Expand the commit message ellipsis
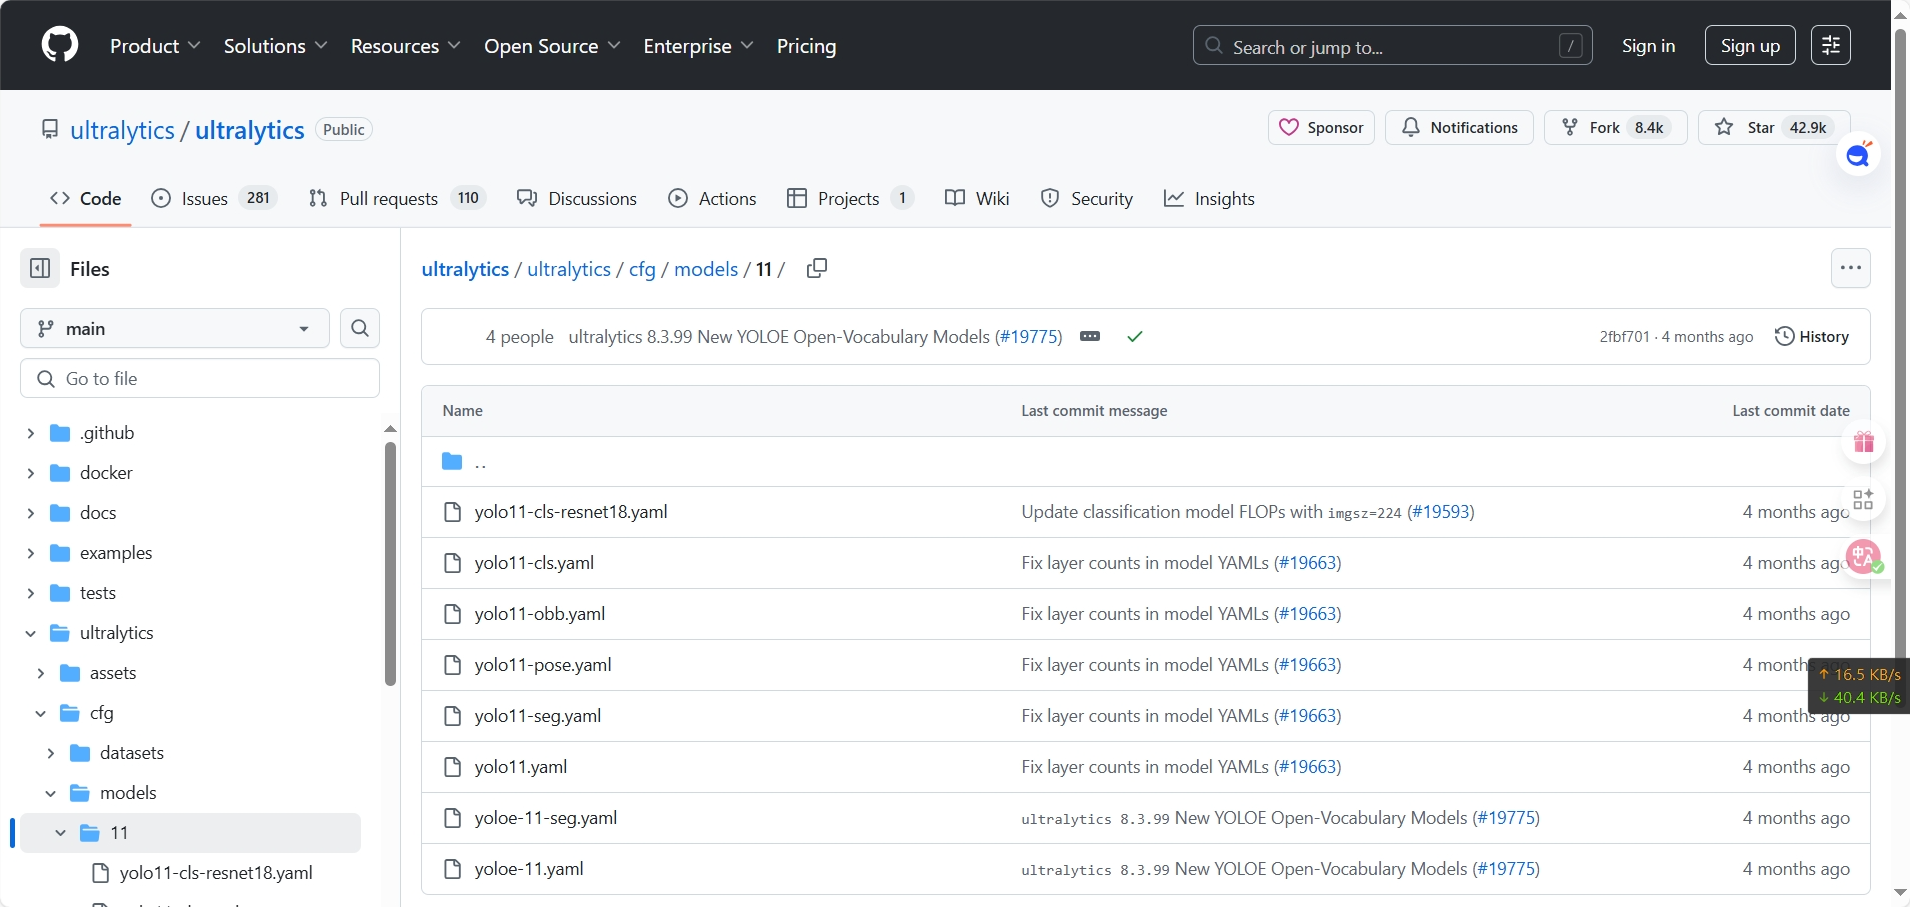Image resolution: width=1910 pixels, height=907 pixels. 1090,336
